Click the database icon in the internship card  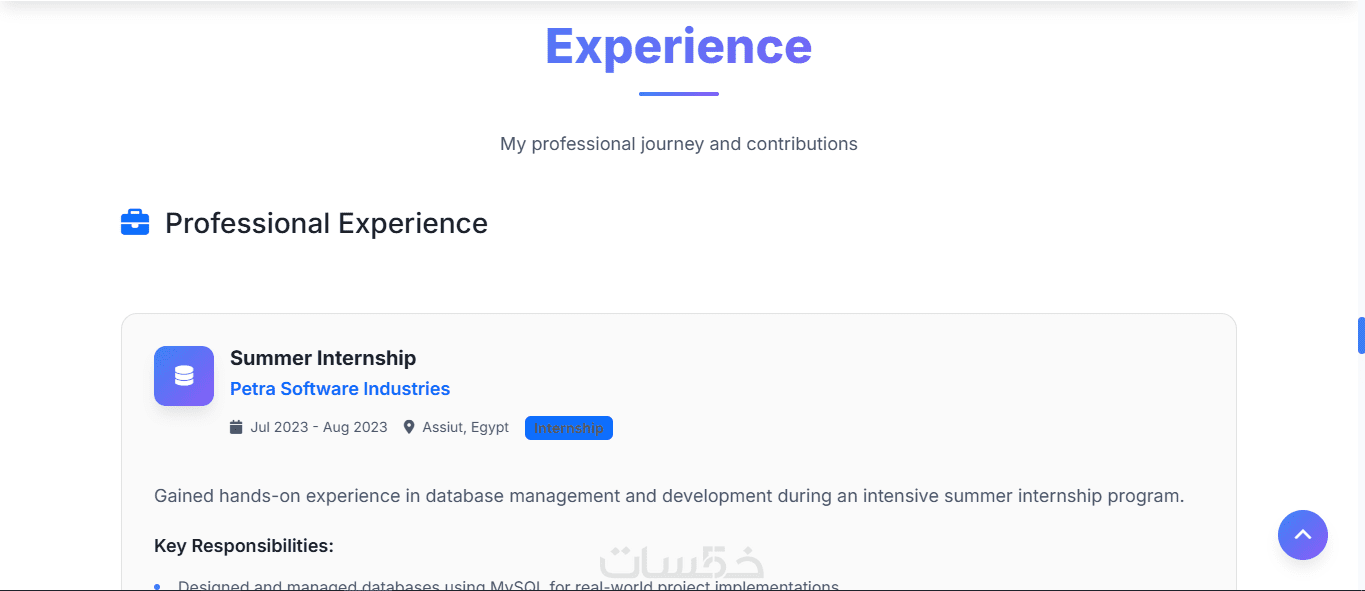click(x=184, y=376)
